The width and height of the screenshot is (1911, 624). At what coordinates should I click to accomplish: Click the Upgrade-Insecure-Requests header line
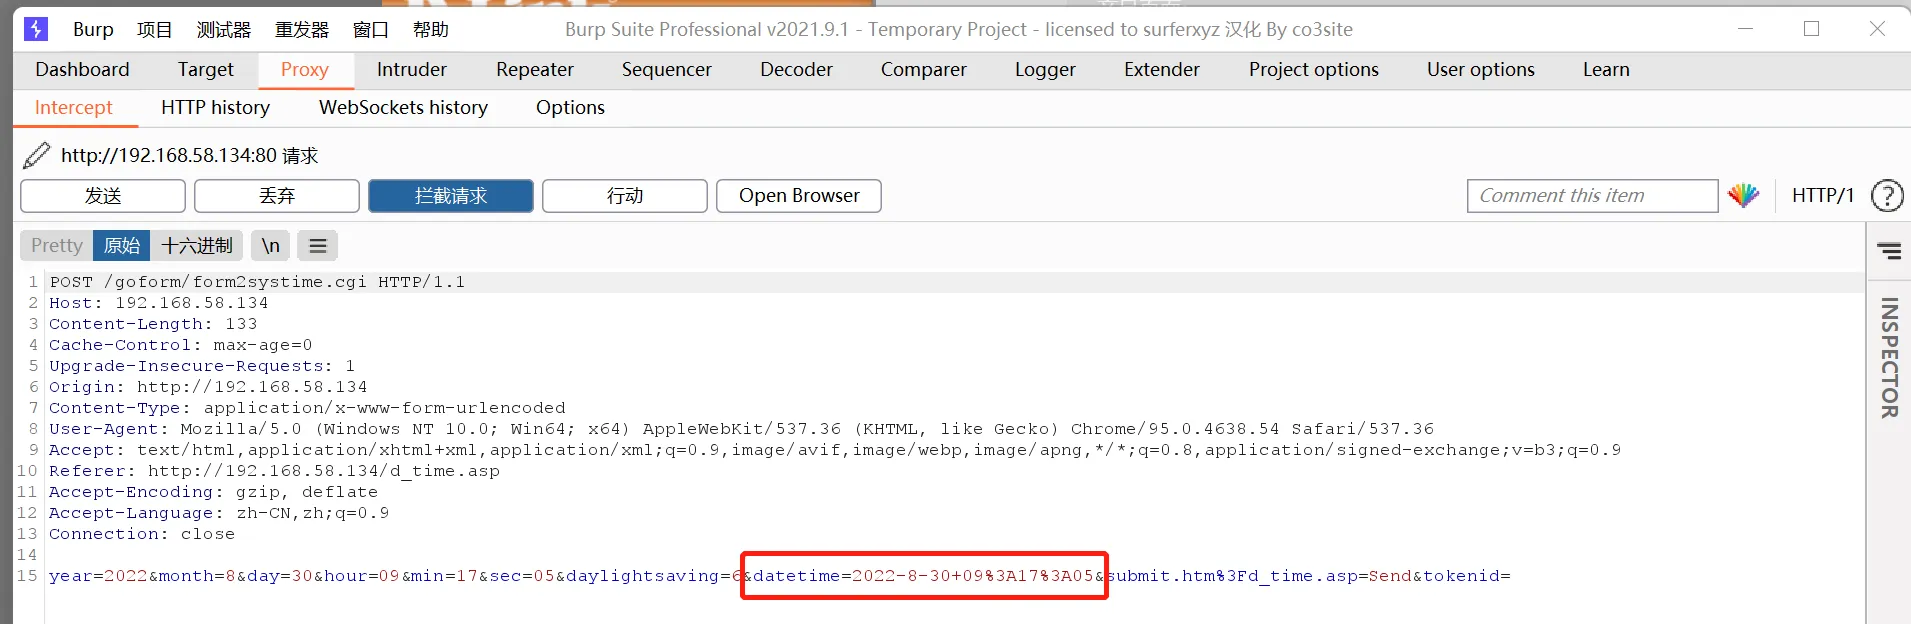[x=202, y=366]
